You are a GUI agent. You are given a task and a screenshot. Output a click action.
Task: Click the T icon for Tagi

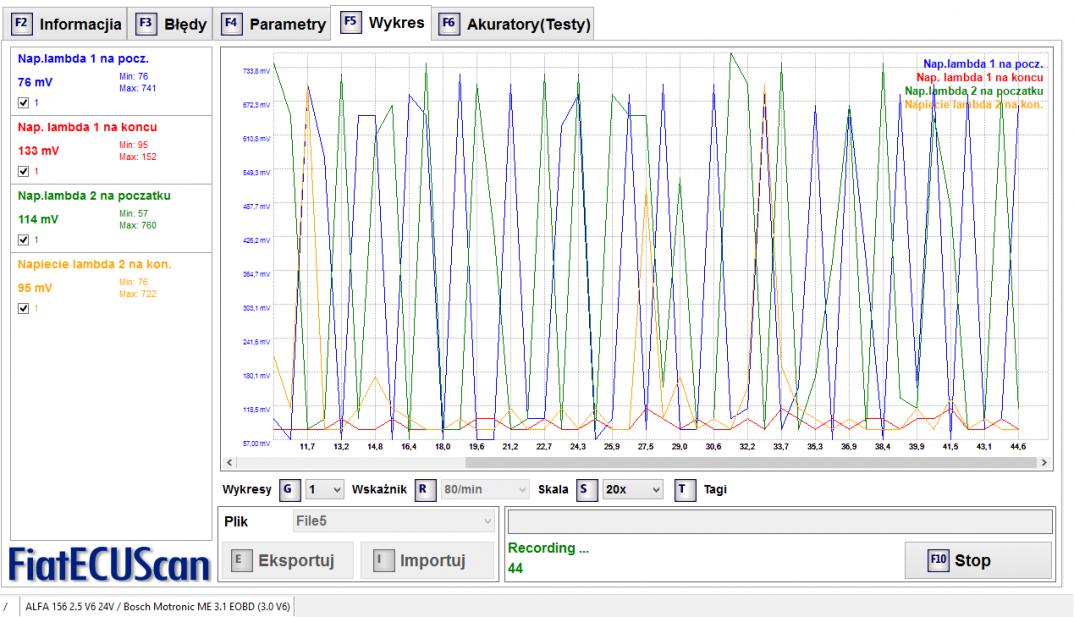(683, 491)
